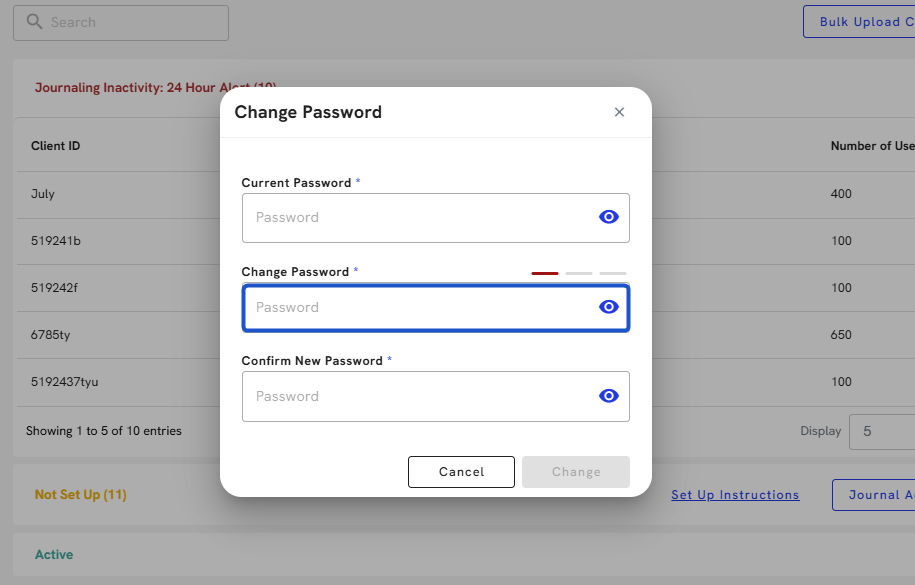Focus the Change Password input field
915x585 pixels.
click(x=420, y=307)
